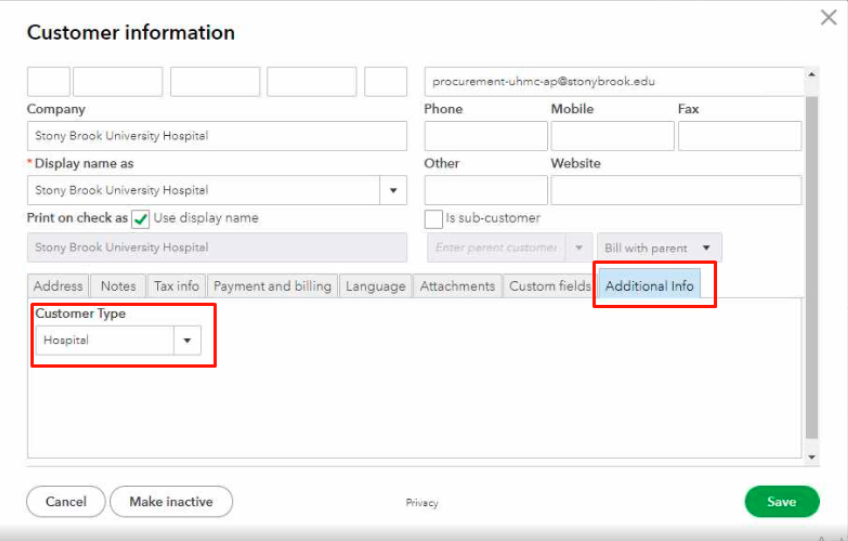Select the Tax info tab

coord(176,286)
